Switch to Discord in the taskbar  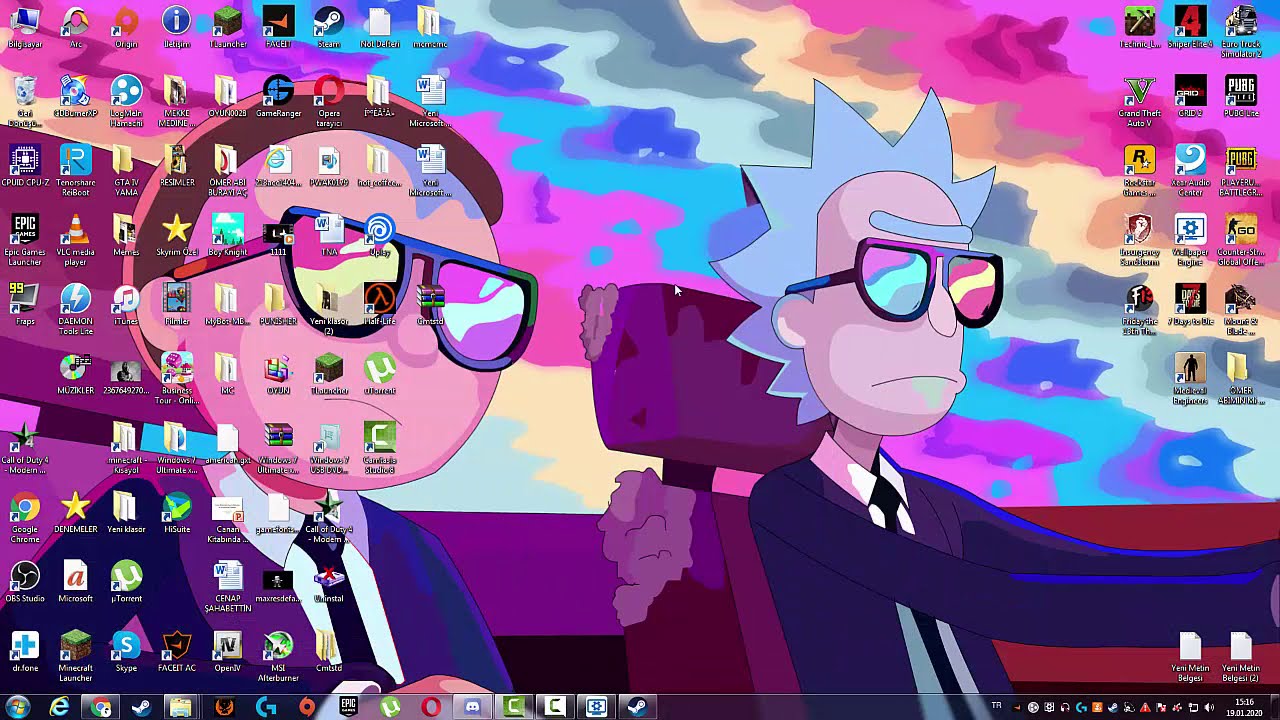[472, 707]
